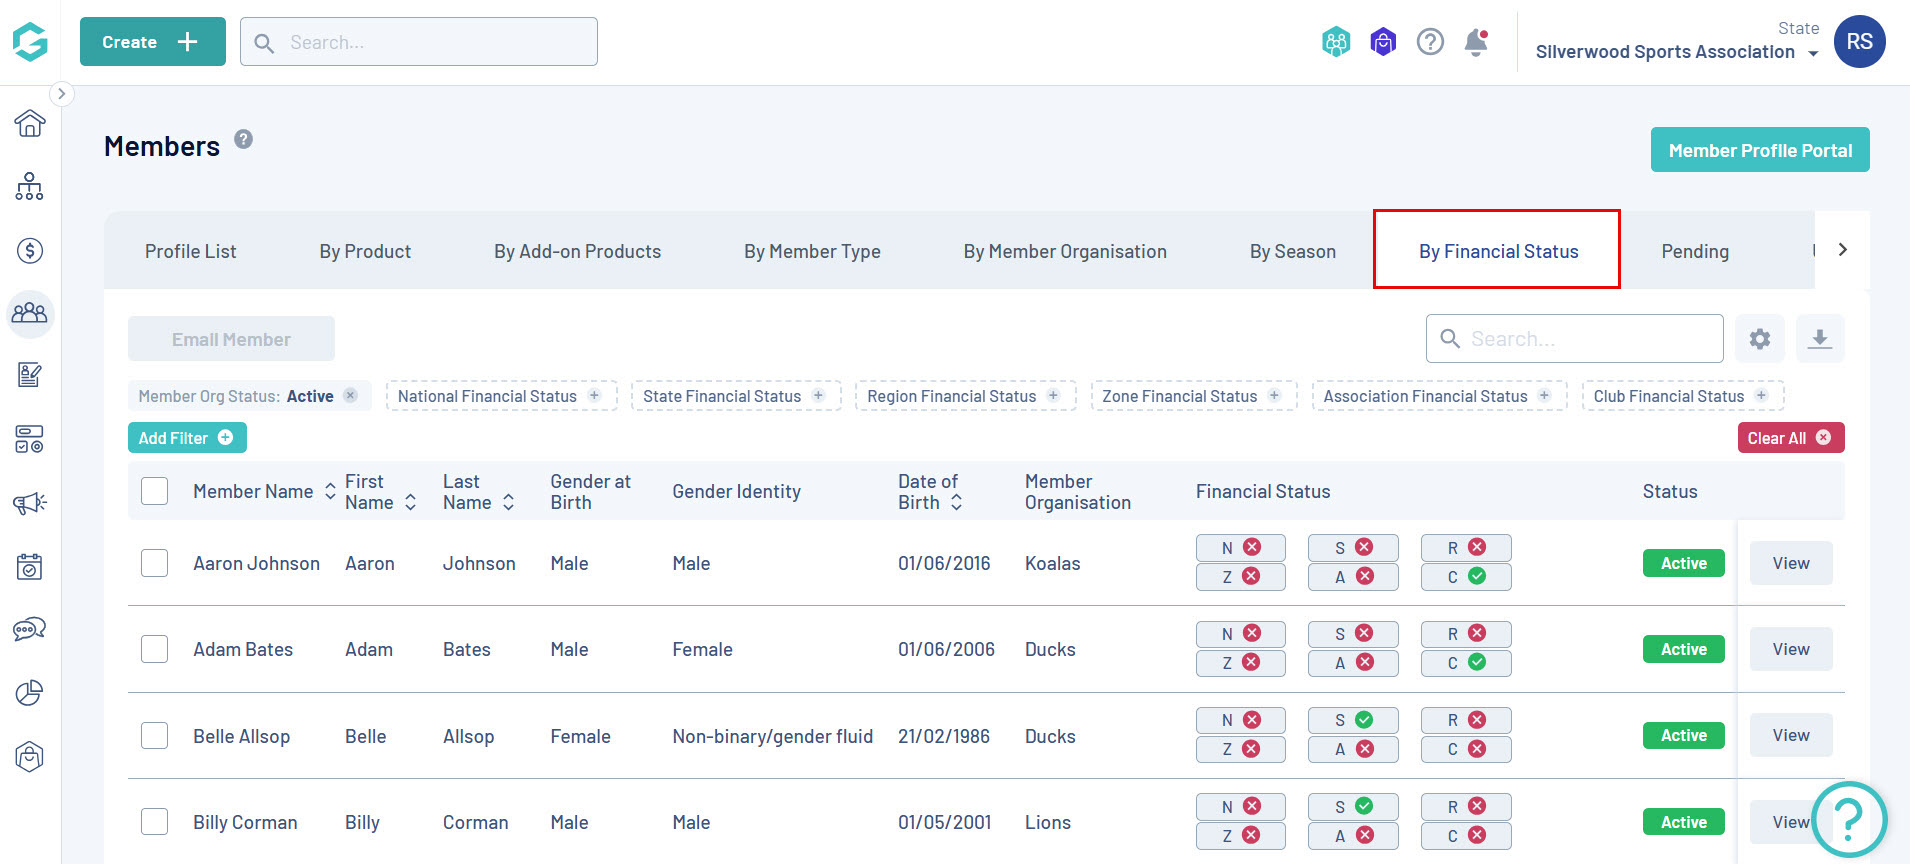Open the pie chart reports sidebar icon

[x=30, y=692]
